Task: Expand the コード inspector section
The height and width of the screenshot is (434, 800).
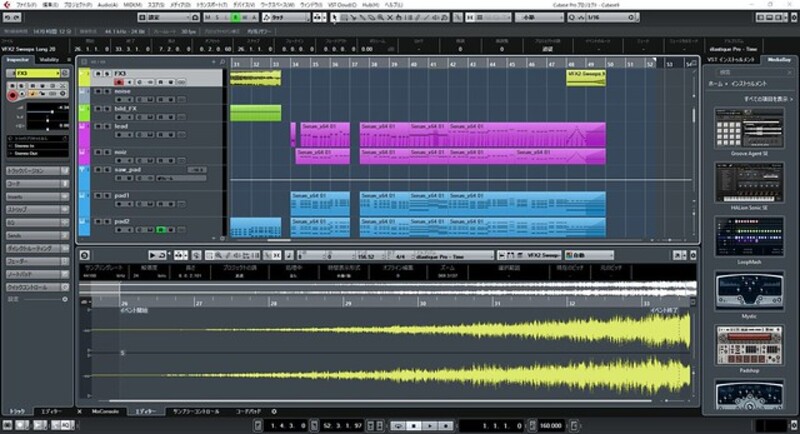Action: 37,184
